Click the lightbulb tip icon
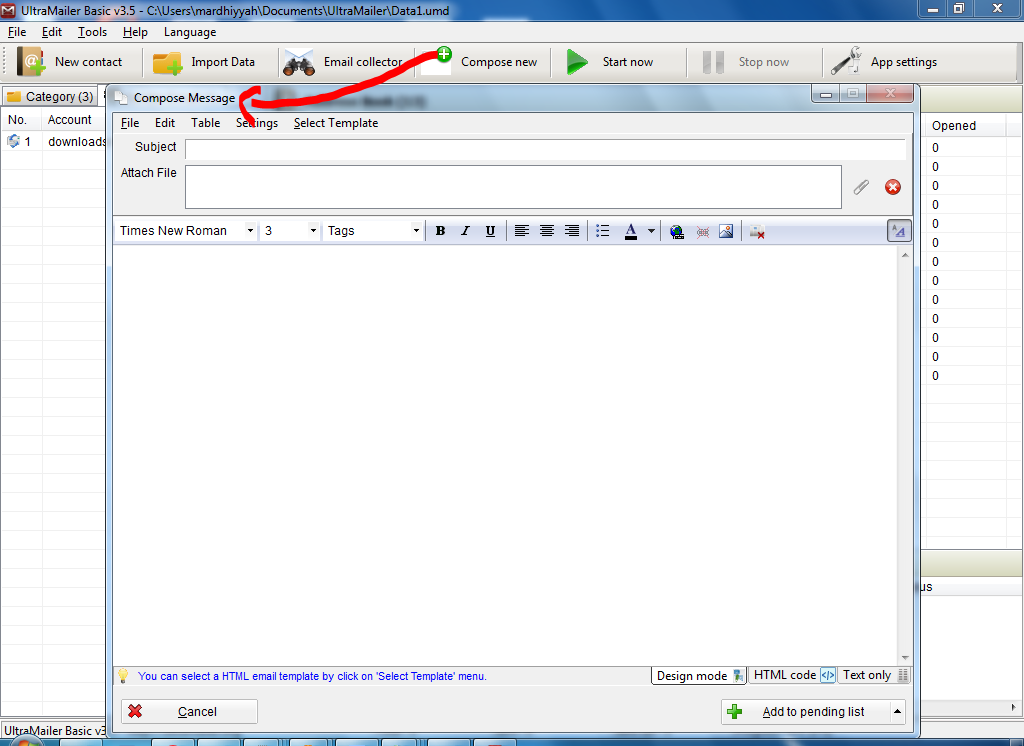The height and width of the screenshot is (746, 1024). (123, 675)
